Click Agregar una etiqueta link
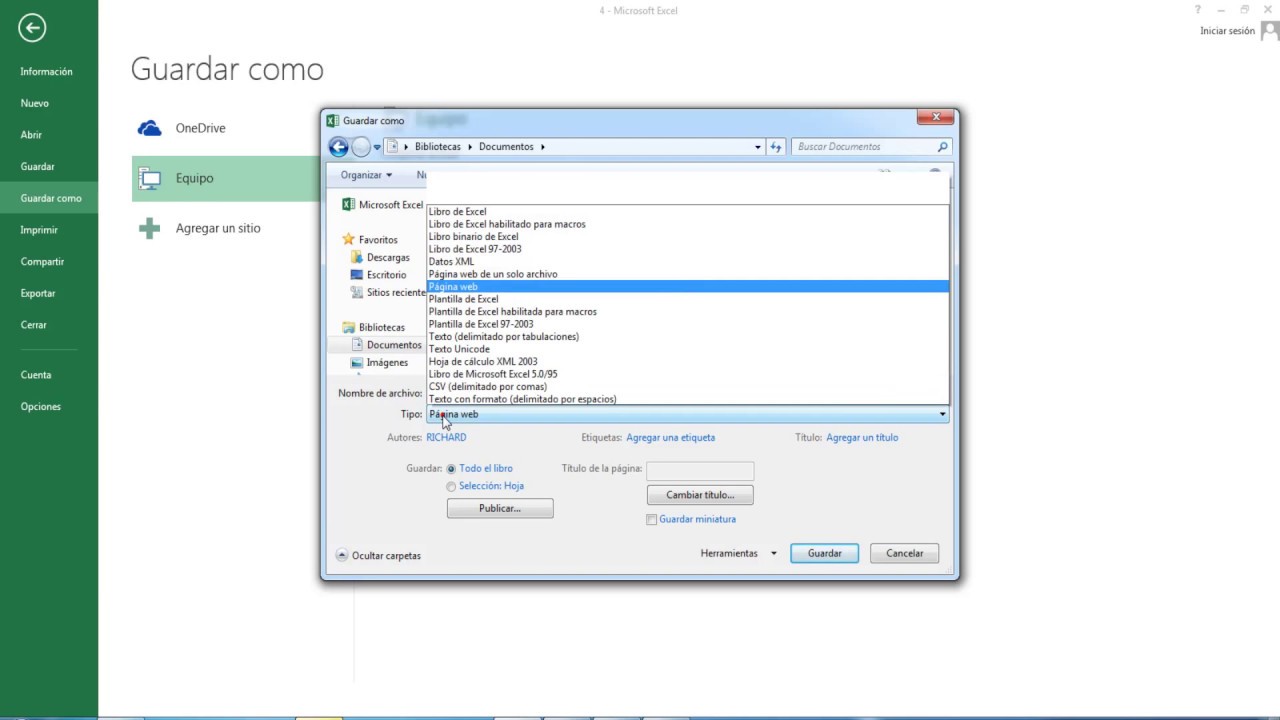The image size is (1280, 720). pyautogui.click(x=670, y=438)
